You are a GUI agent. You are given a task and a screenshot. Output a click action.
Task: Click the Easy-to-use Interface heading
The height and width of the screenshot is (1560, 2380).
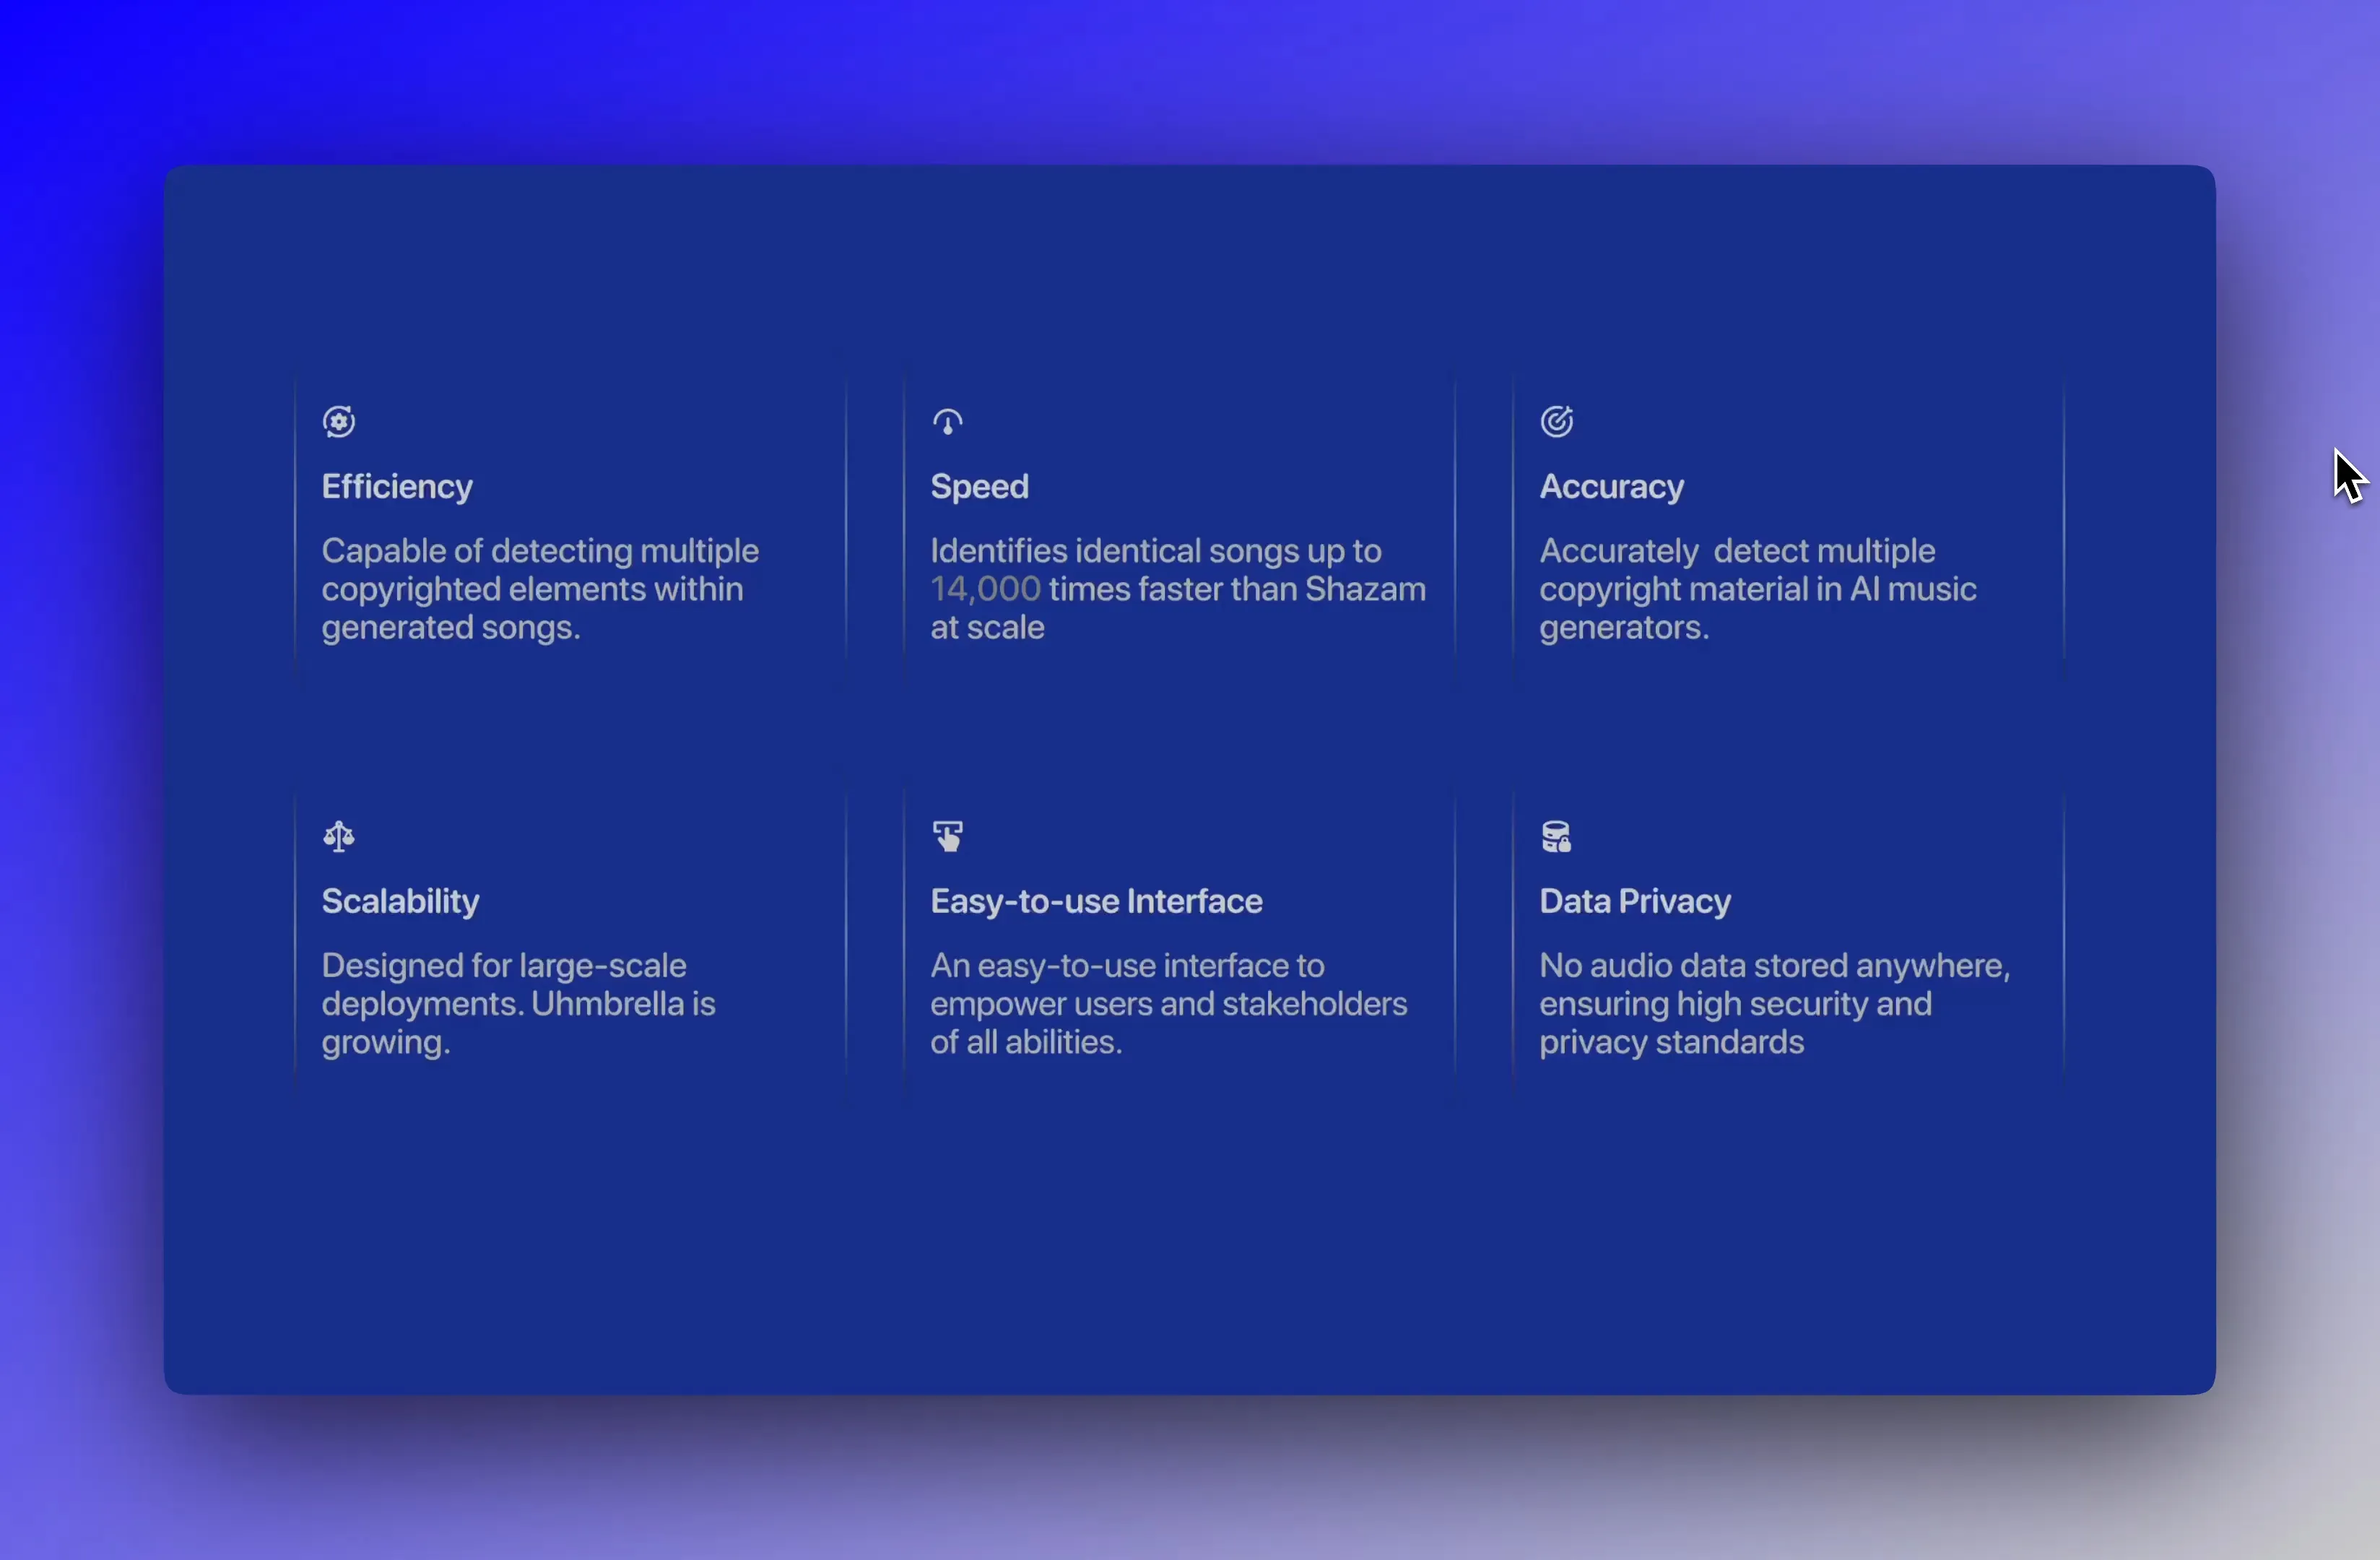pyautogui.click(x=1096, y=902)
